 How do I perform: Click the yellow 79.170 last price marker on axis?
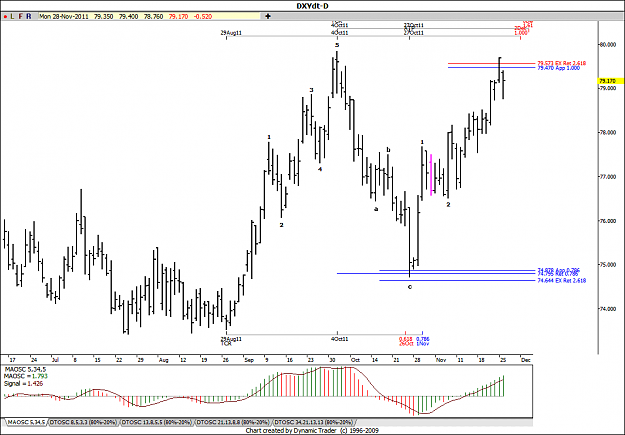tap(609, 81)
